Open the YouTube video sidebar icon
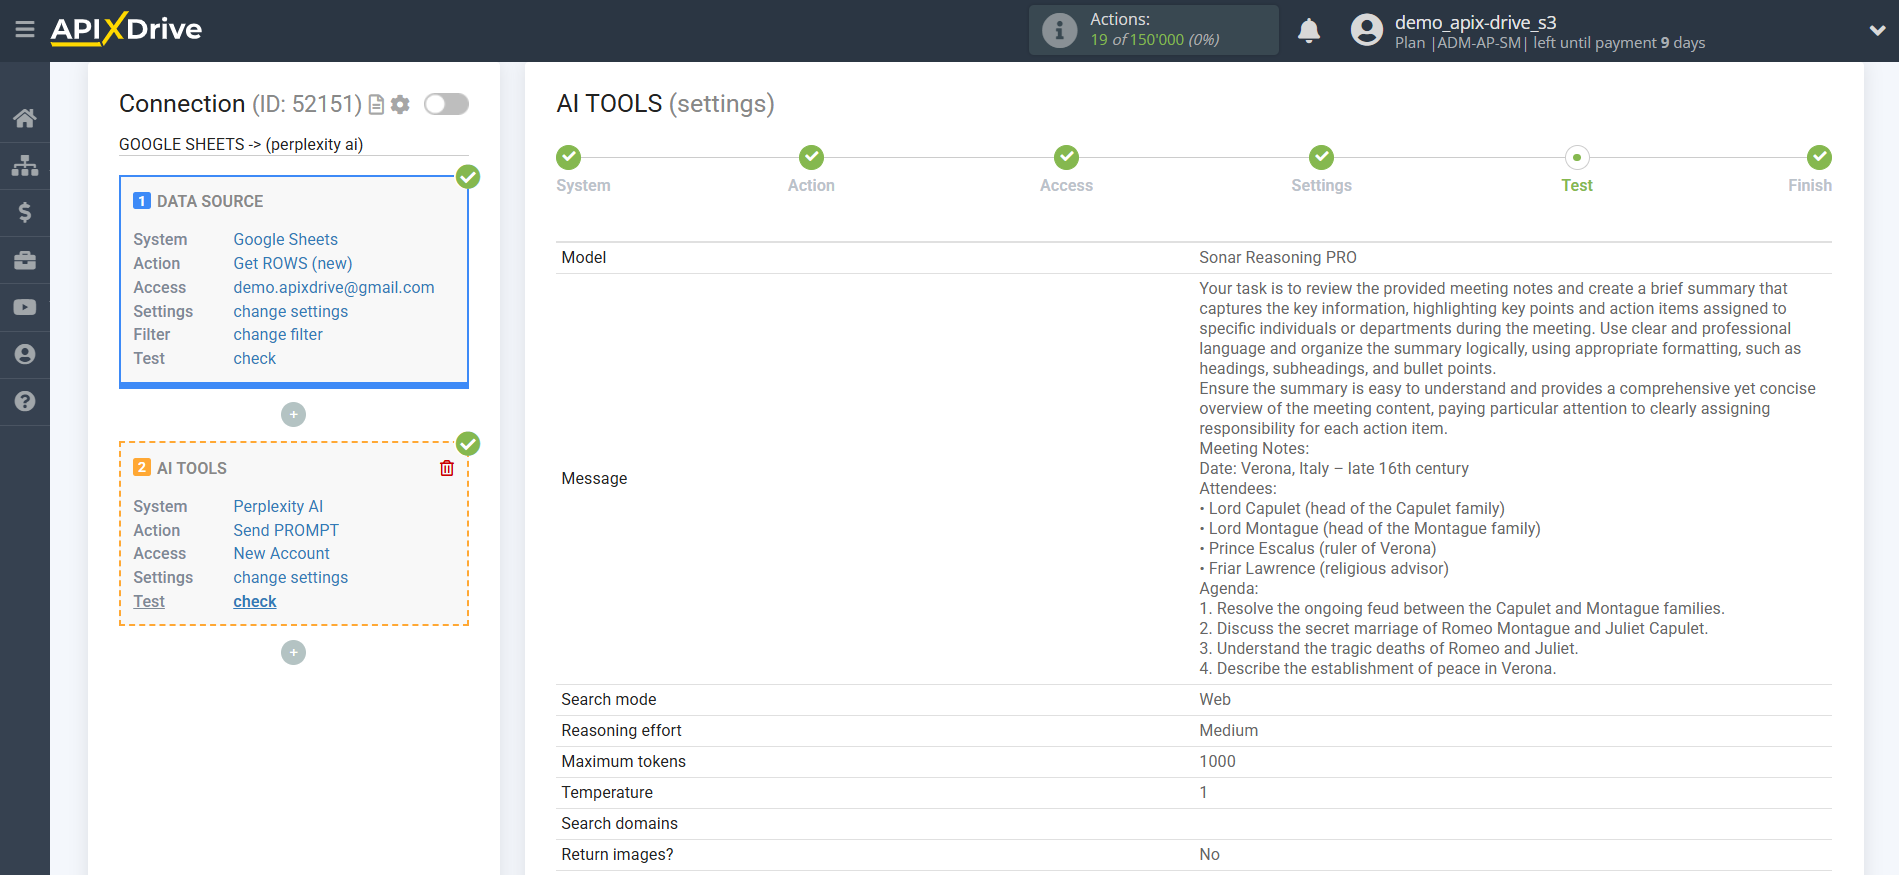 [25, 307]
